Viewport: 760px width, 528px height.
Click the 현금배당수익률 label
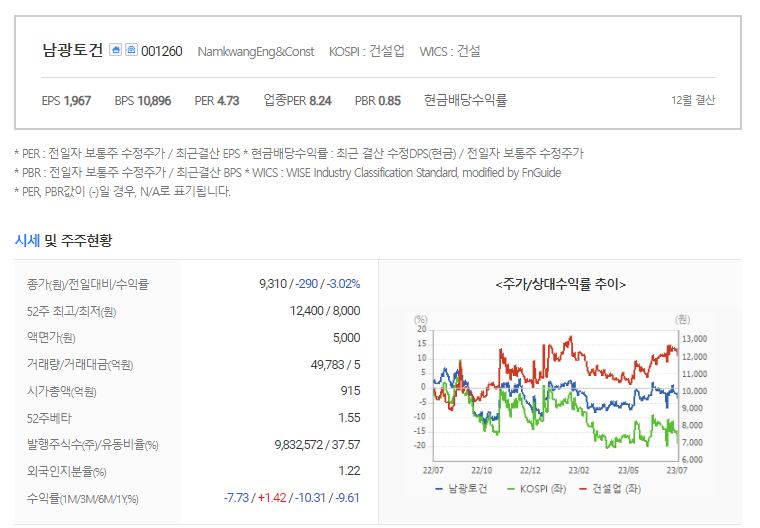(x=465, y=100)
